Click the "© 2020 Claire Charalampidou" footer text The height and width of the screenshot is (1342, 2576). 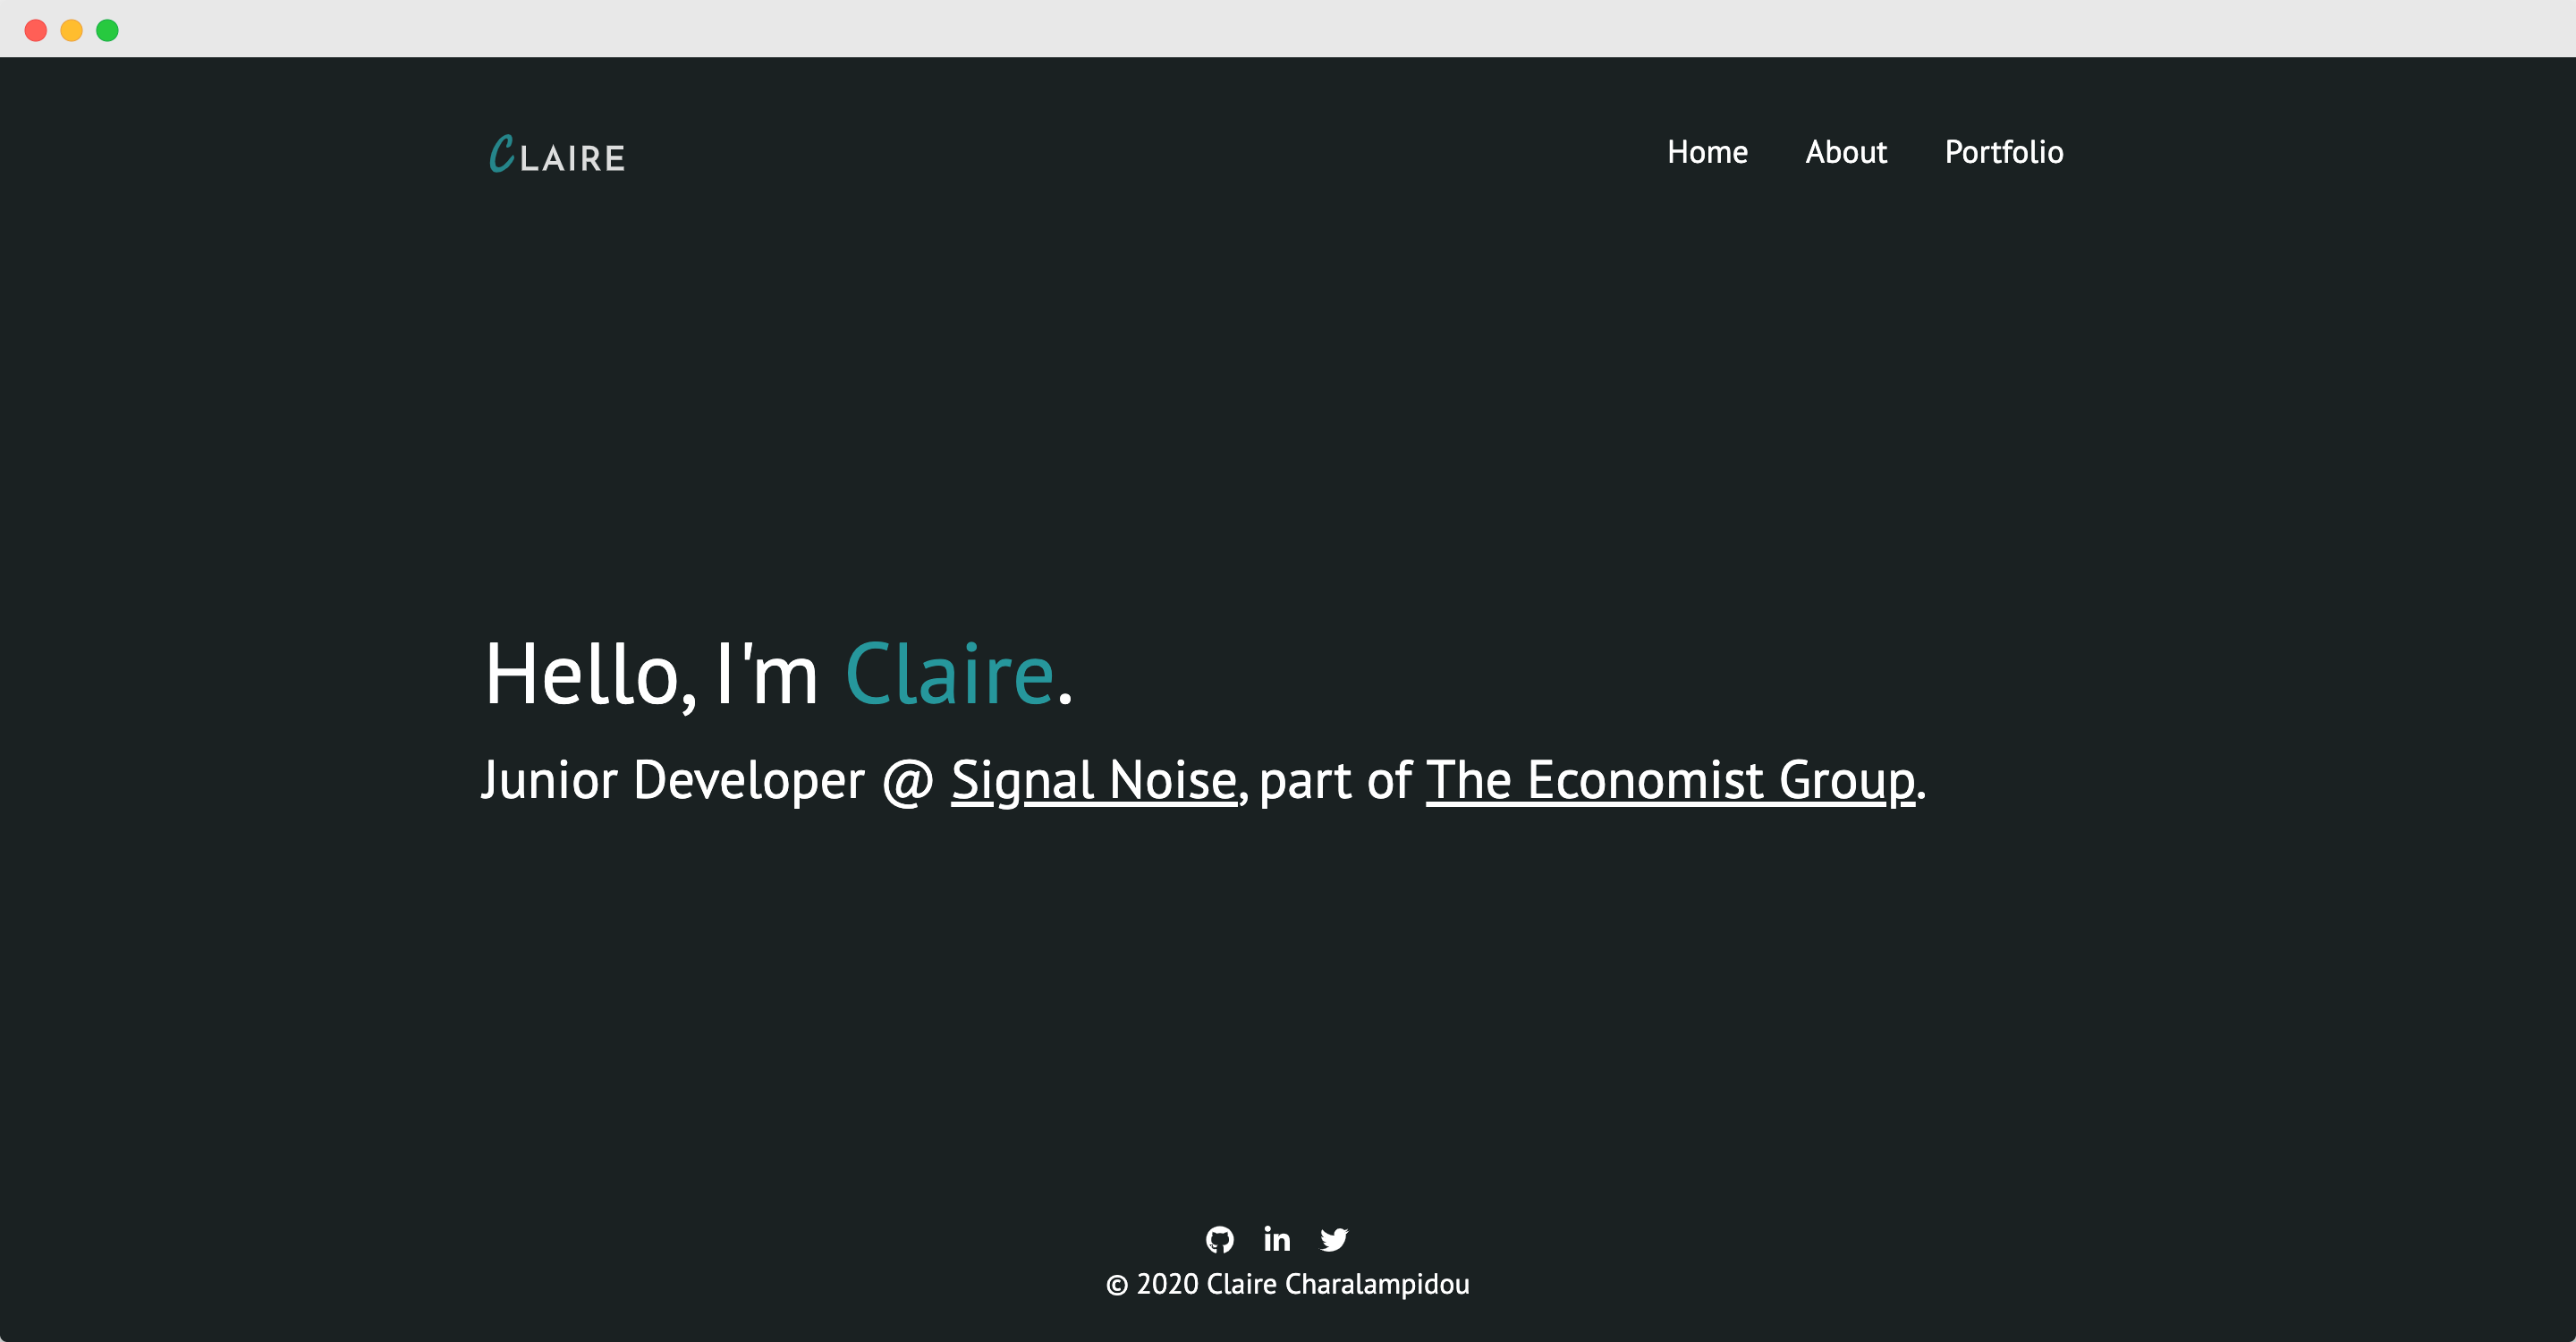click(x=1288, y=1284)
